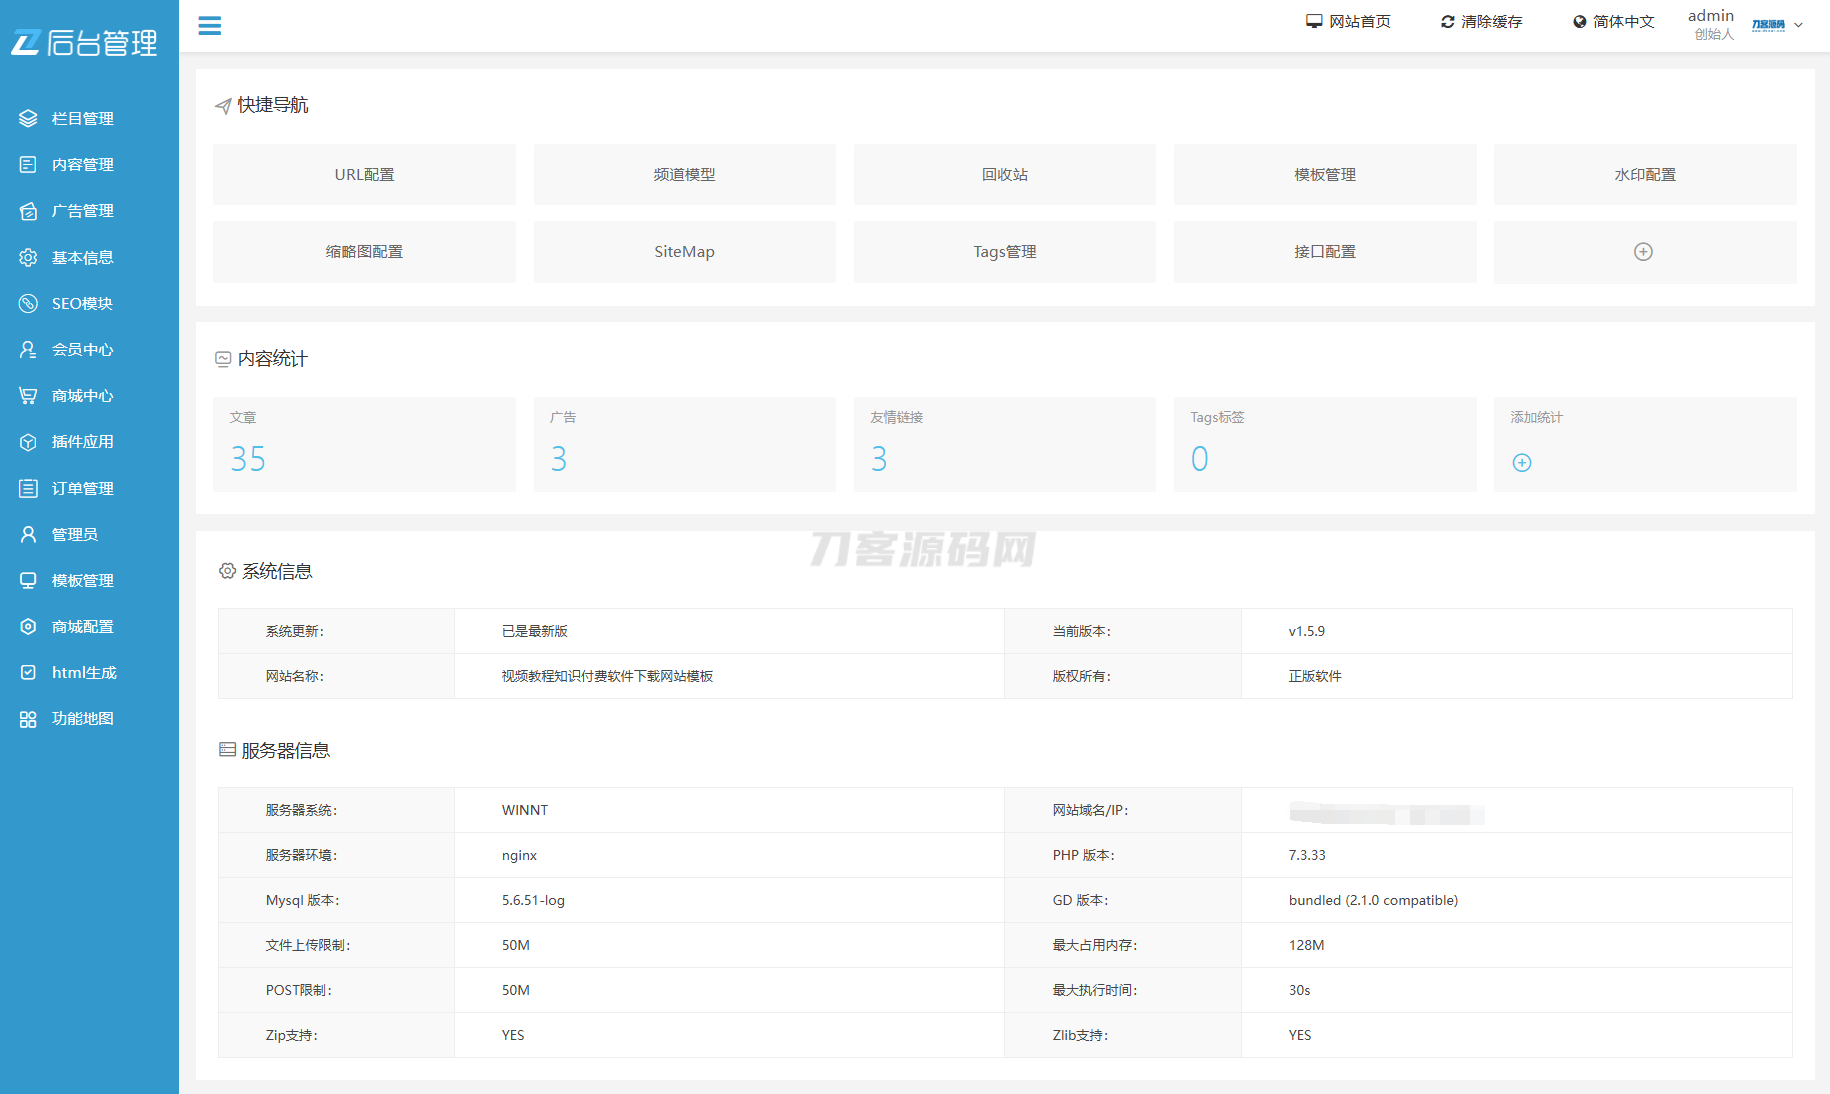
Task: Click the monitor icon beside 网站首页
Action: pyautogui.click(x=1314, y=22)
